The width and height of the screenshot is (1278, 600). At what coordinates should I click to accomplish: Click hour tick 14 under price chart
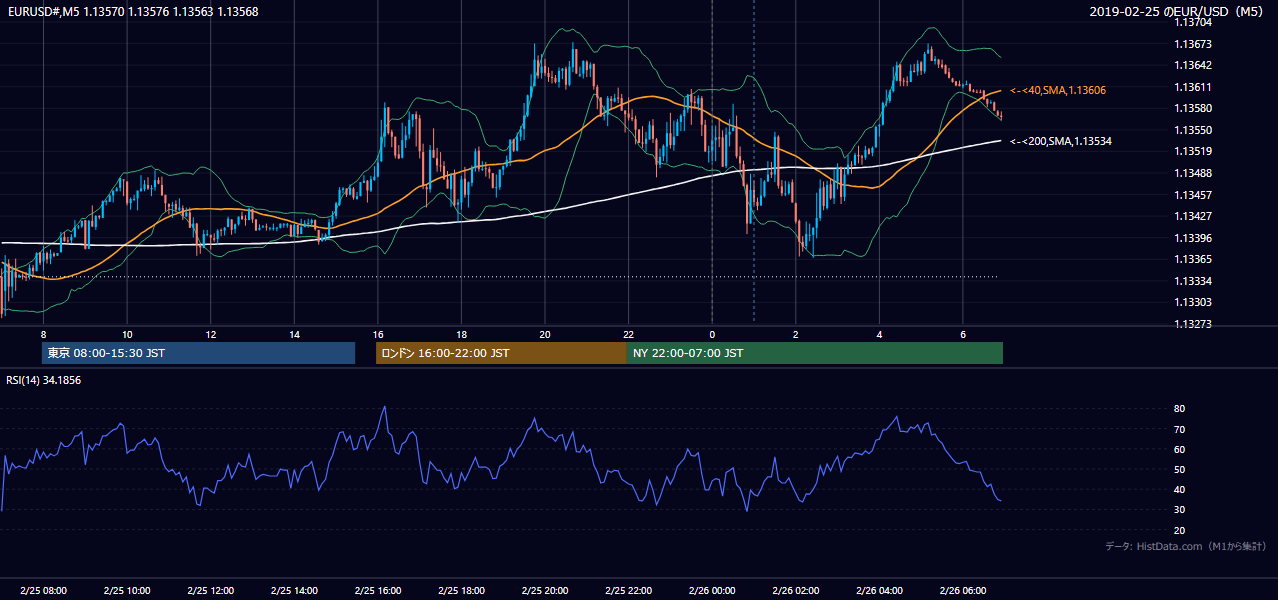point(294,334)
